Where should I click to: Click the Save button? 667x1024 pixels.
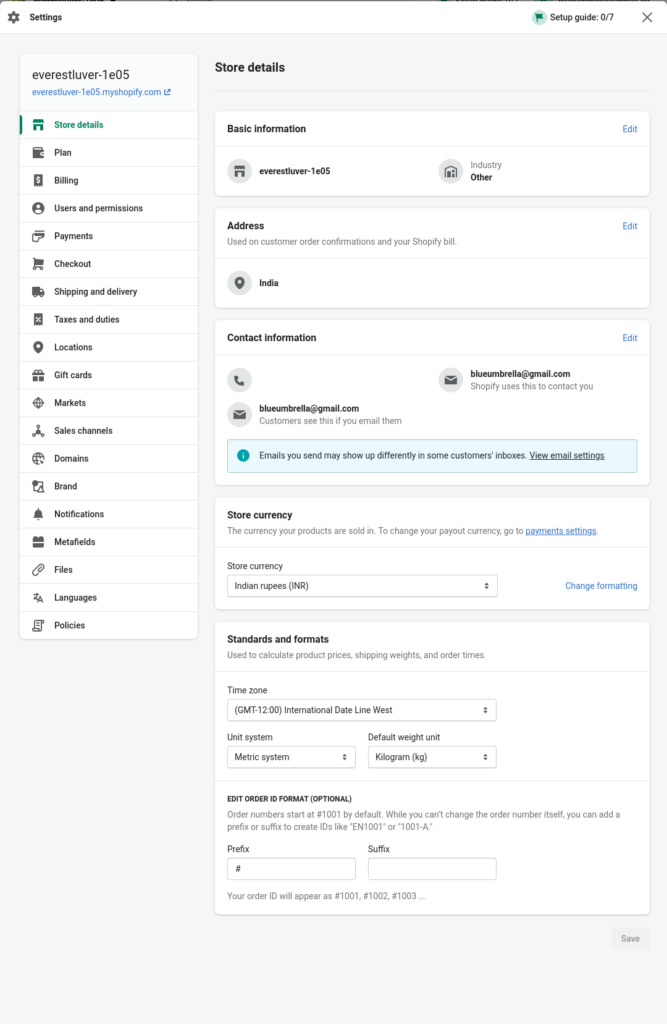[630, 938]
